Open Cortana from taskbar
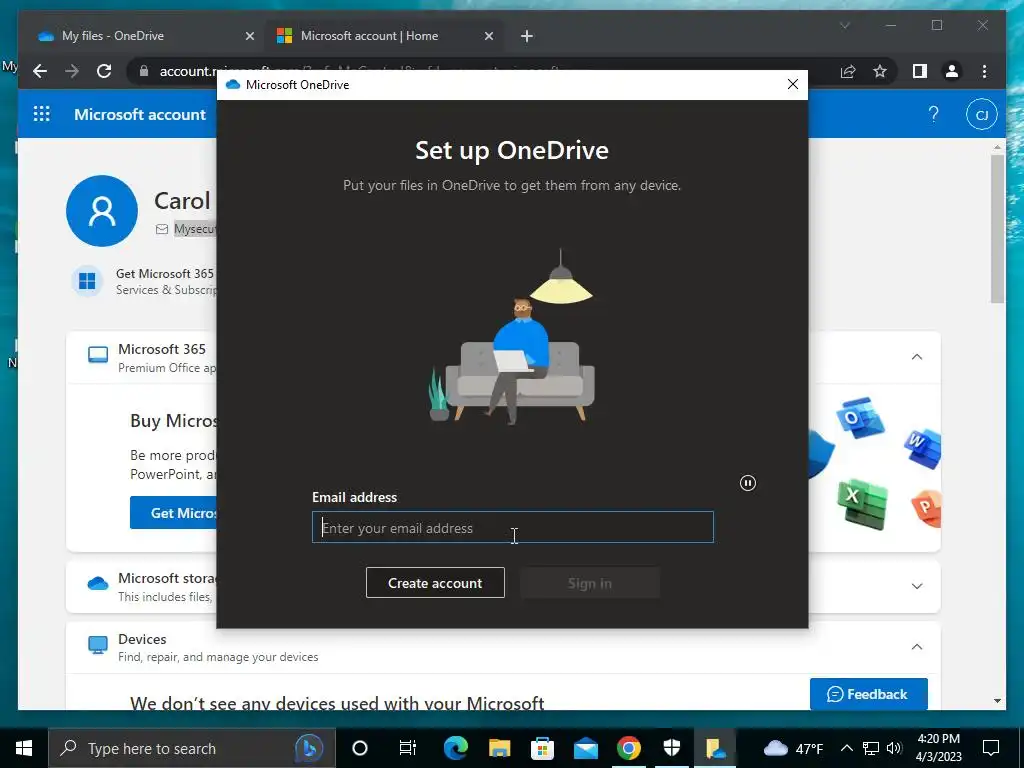 tap(360, 748)
